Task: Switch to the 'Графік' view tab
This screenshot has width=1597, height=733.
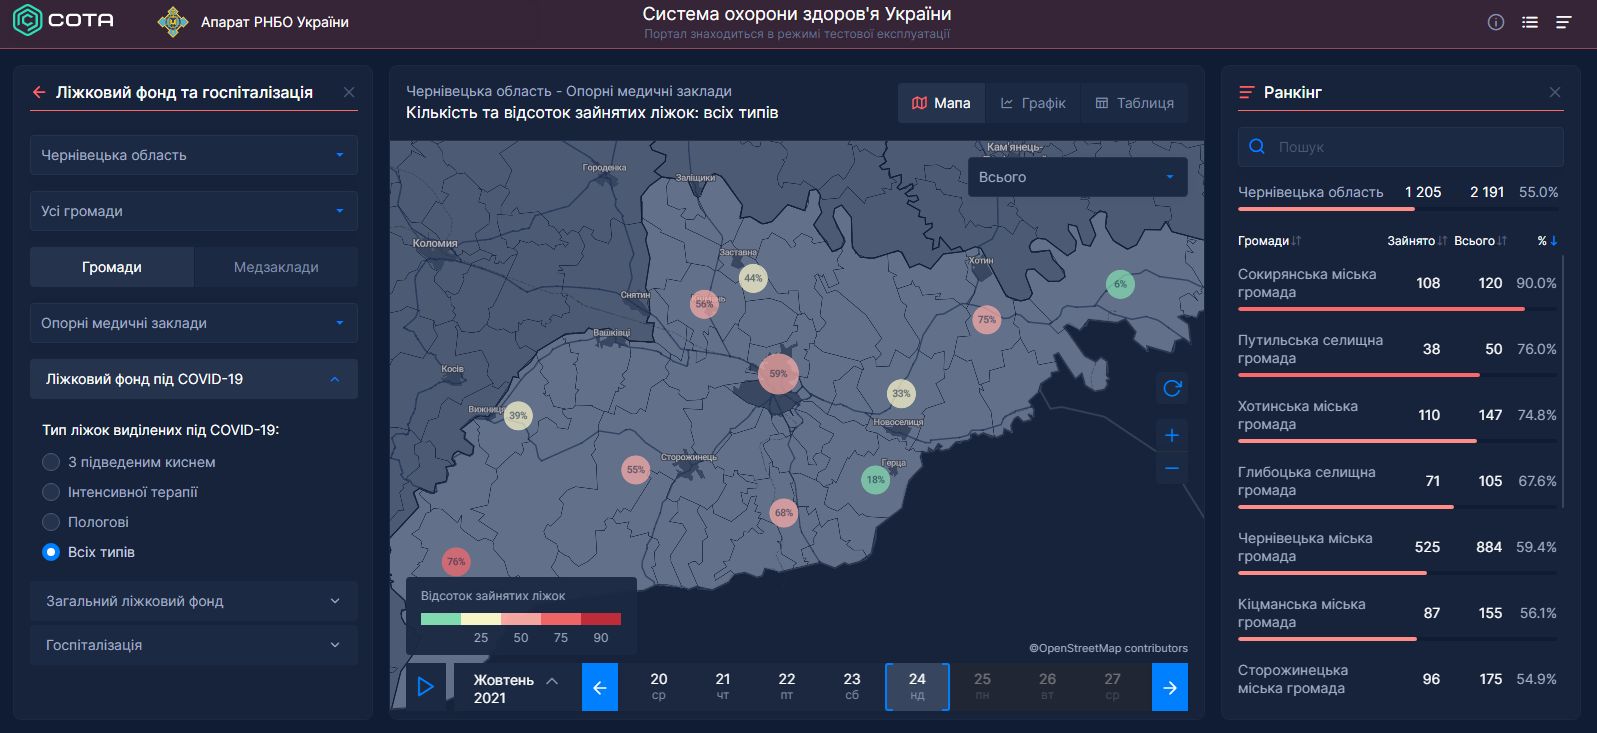Action: (1033, 103)
